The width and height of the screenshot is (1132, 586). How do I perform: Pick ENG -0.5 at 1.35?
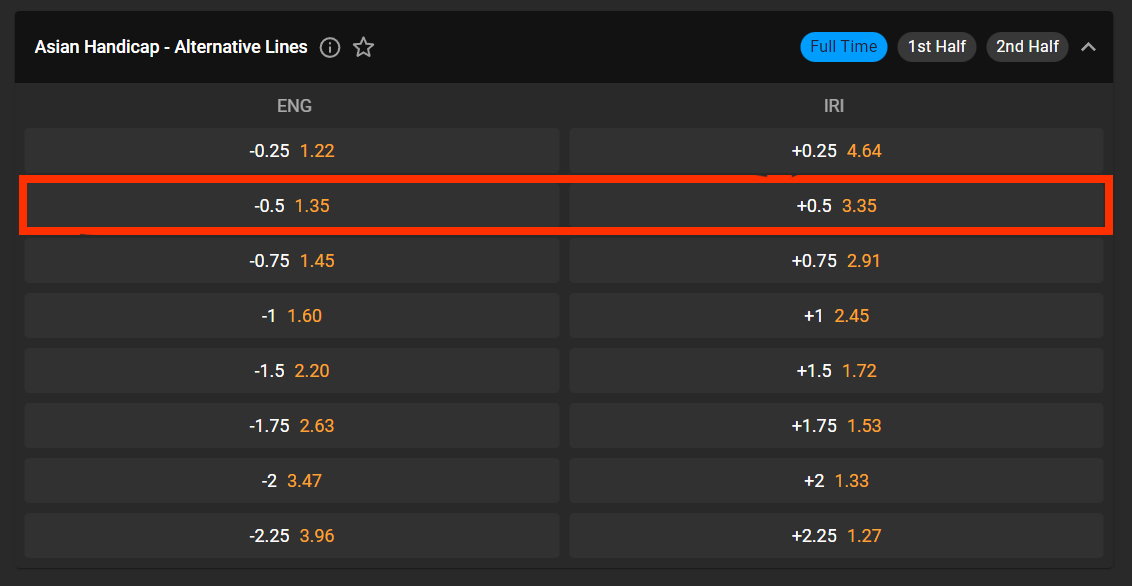292,206
